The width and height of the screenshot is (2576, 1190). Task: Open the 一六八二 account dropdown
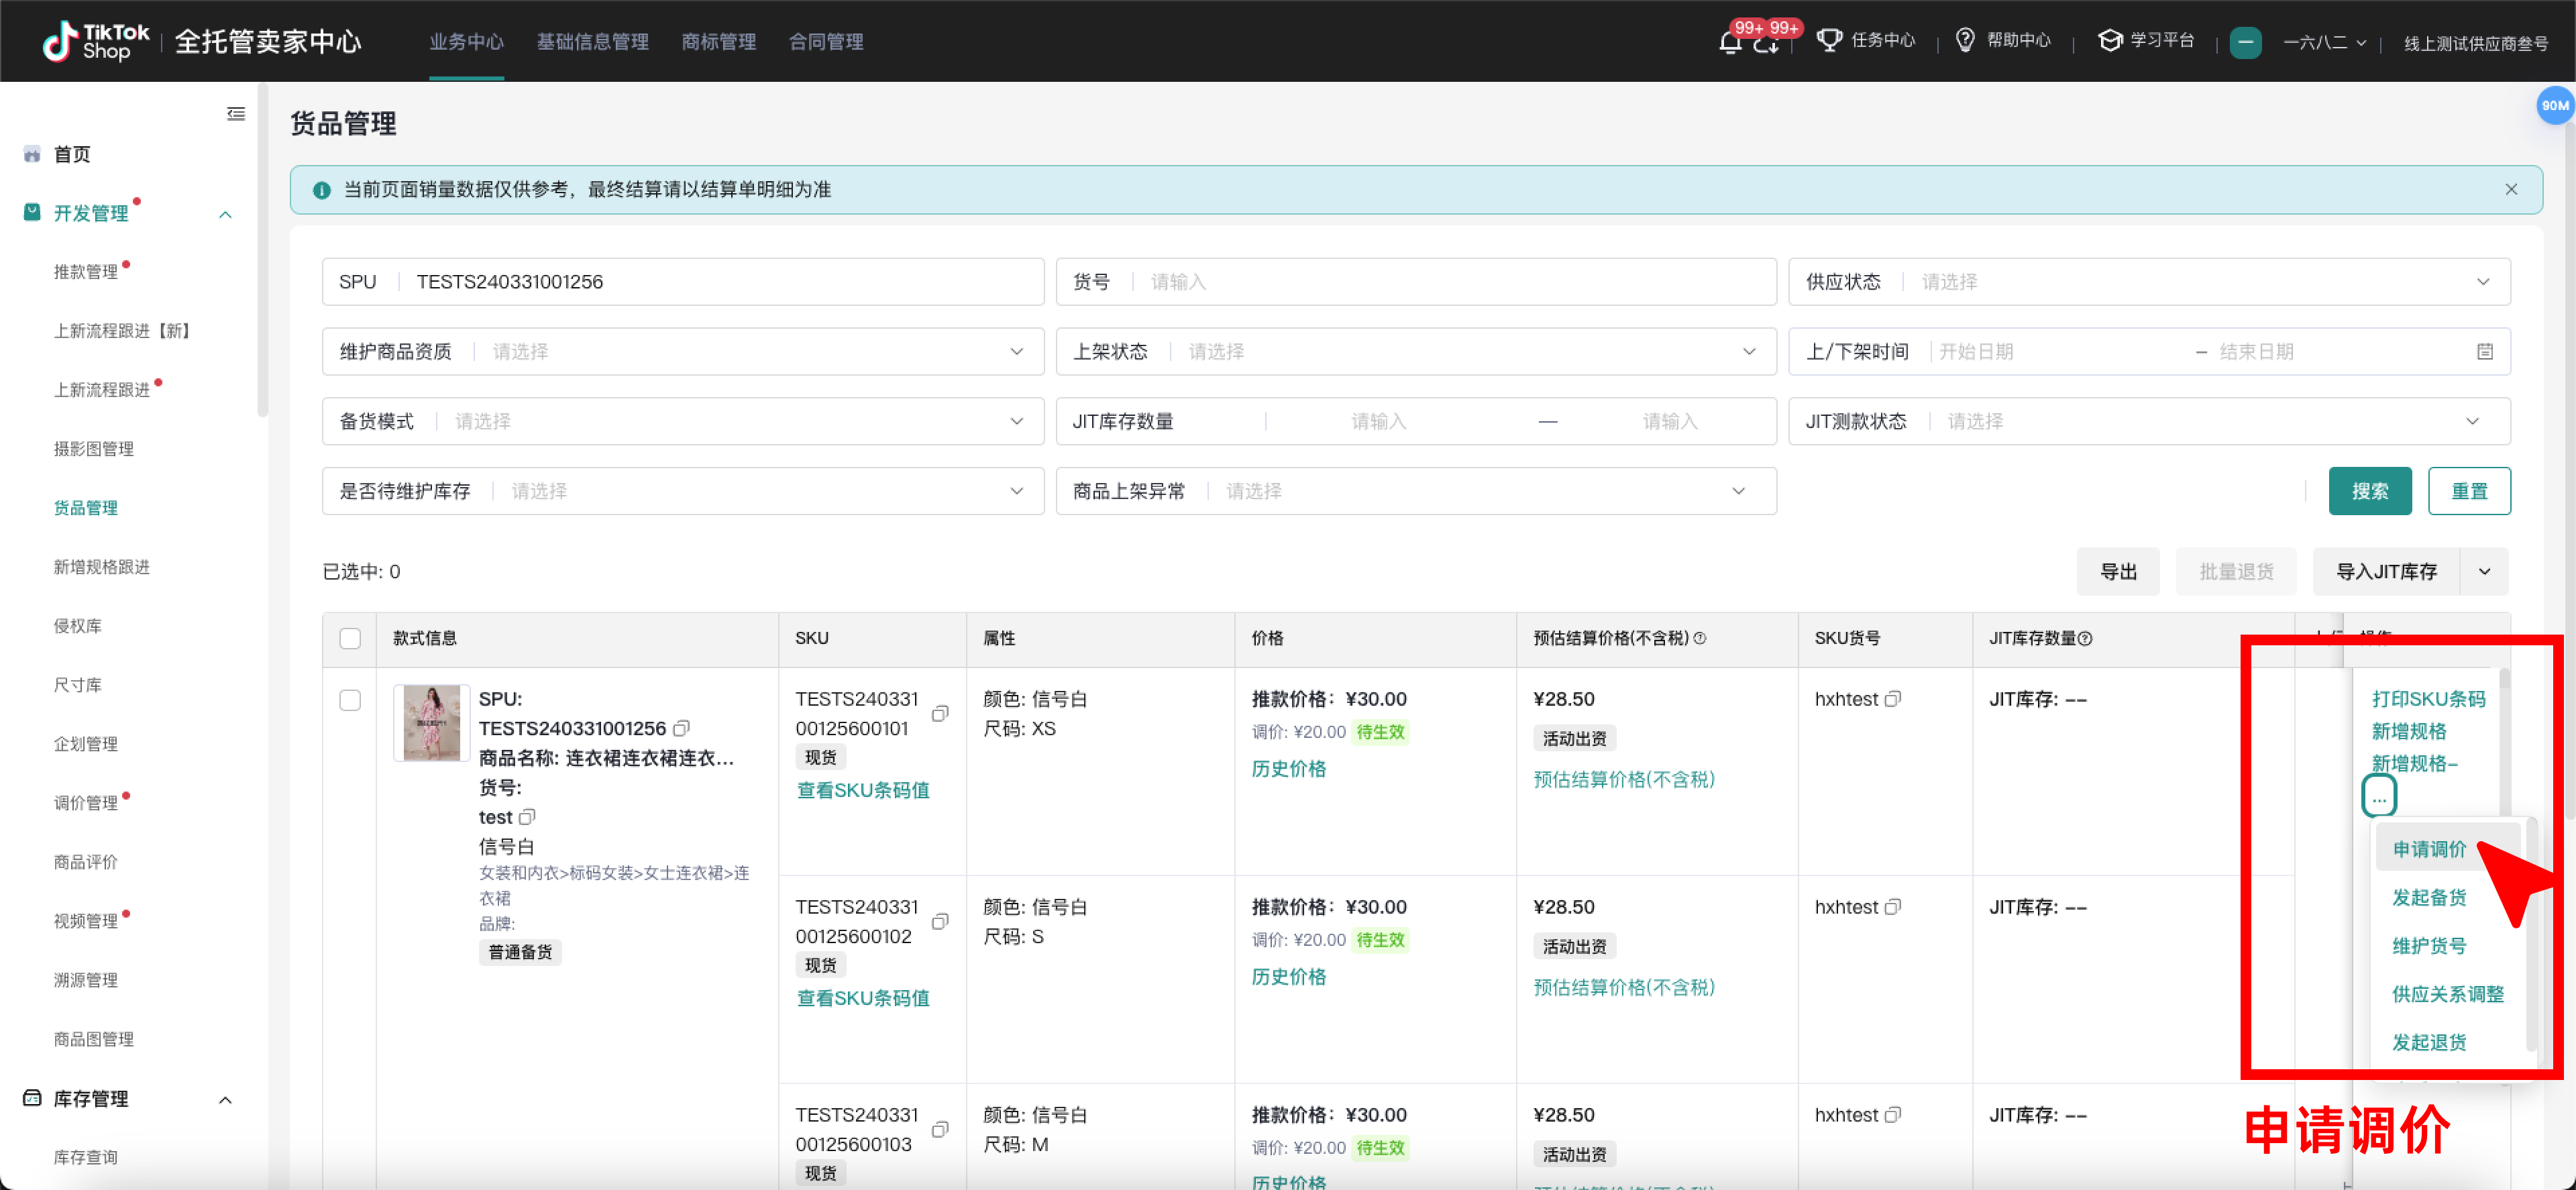point(2324,43)
